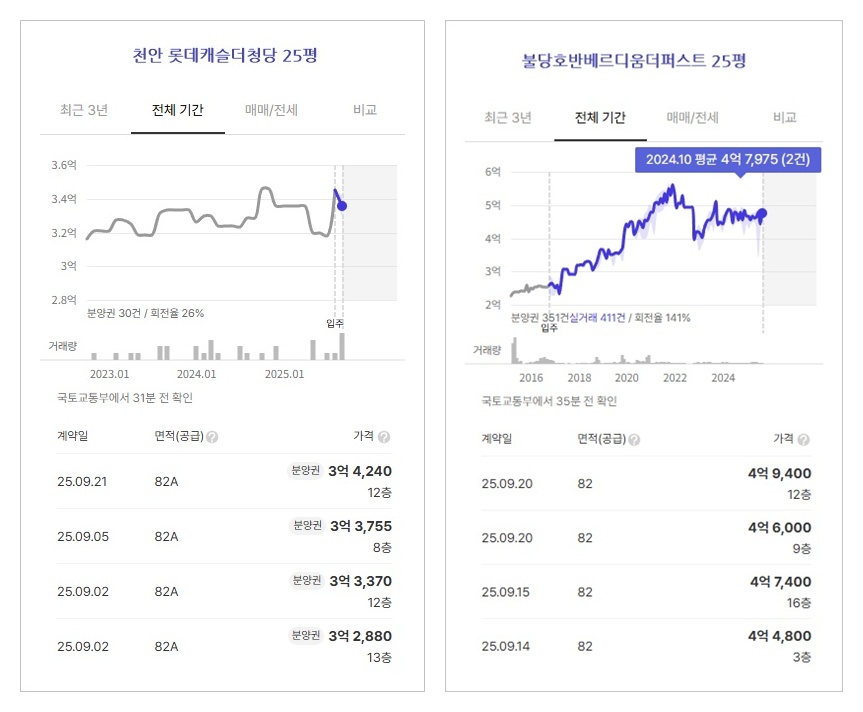This screenshot has height=712, width=863.
Task: Click help icon beside 면적(공급) in 천안 롯데캐슬더청당 panel
Action: pos(212,437)
